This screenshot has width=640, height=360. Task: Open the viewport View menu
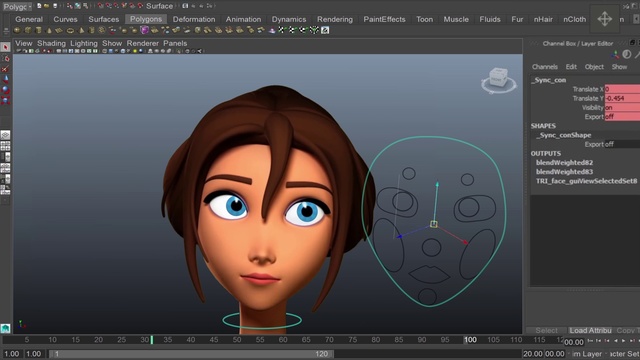click(x=24, y=43)
